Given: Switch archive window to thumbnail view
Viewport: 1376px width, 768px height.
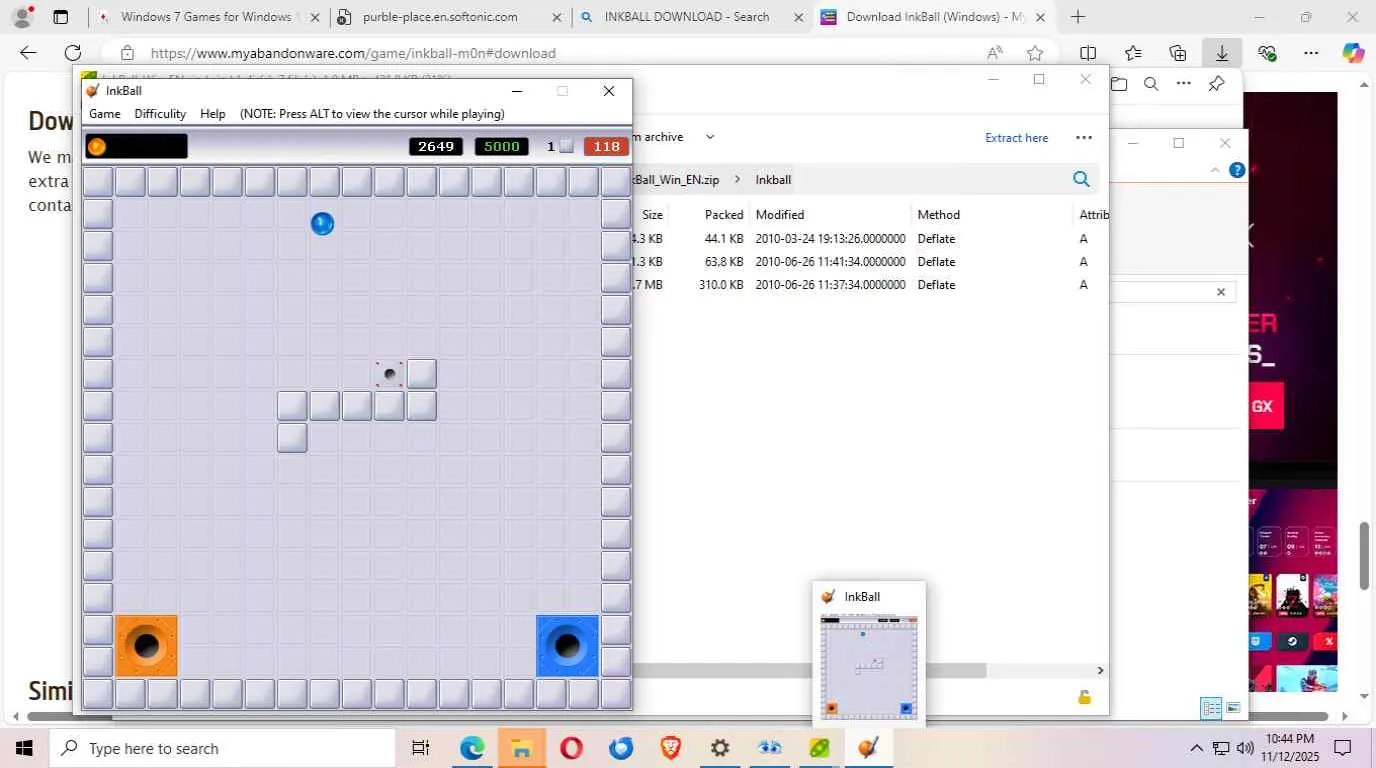Looking at the screenshot, I should tap(1234, 709).
